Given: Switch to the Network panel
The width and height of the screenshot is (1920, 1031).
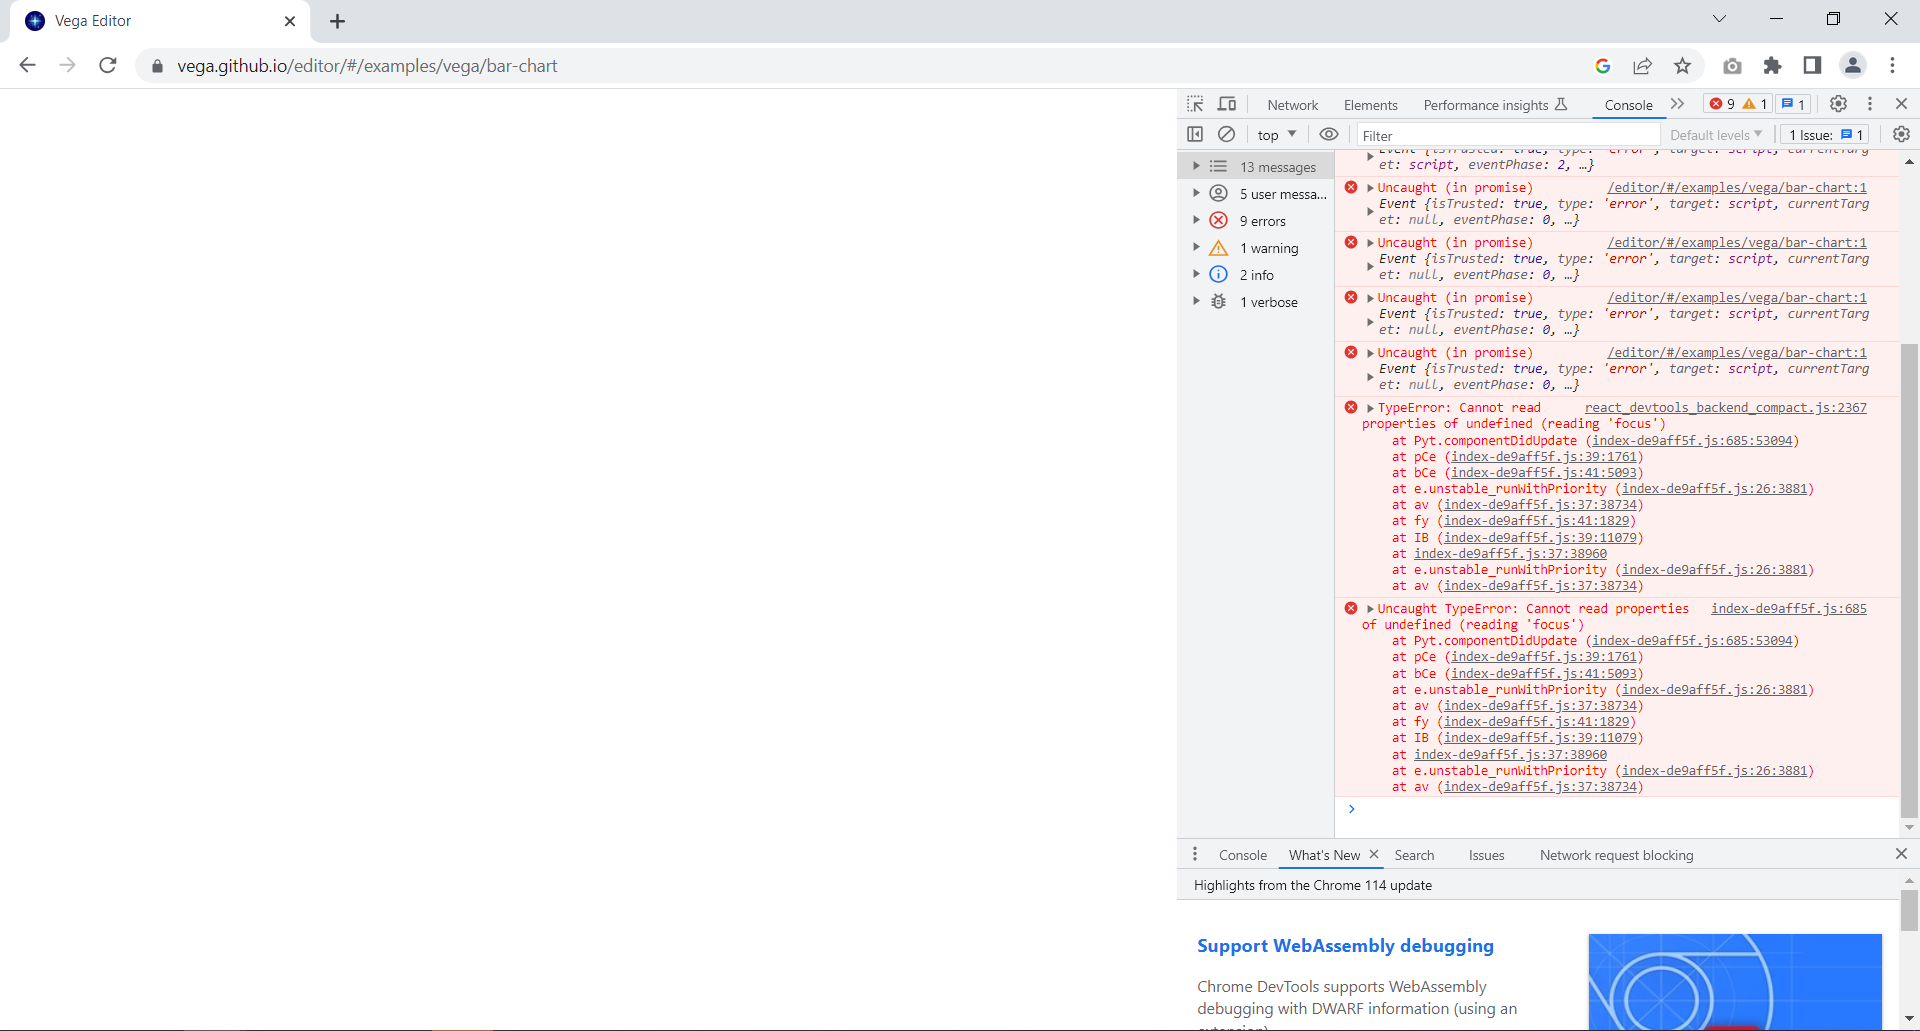Looking at the screenshot, I should tap(1292, 103).
